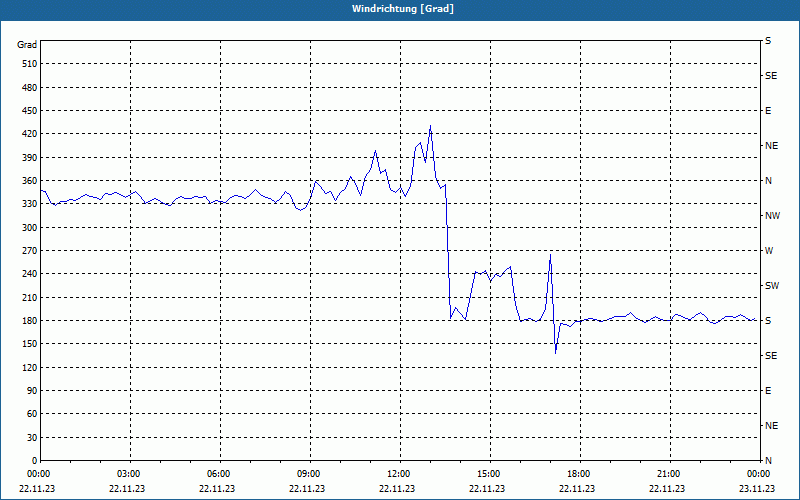Click the 21:00 time label
The height and width of the screenshot is (500, 800).
(x=668, y=474)
